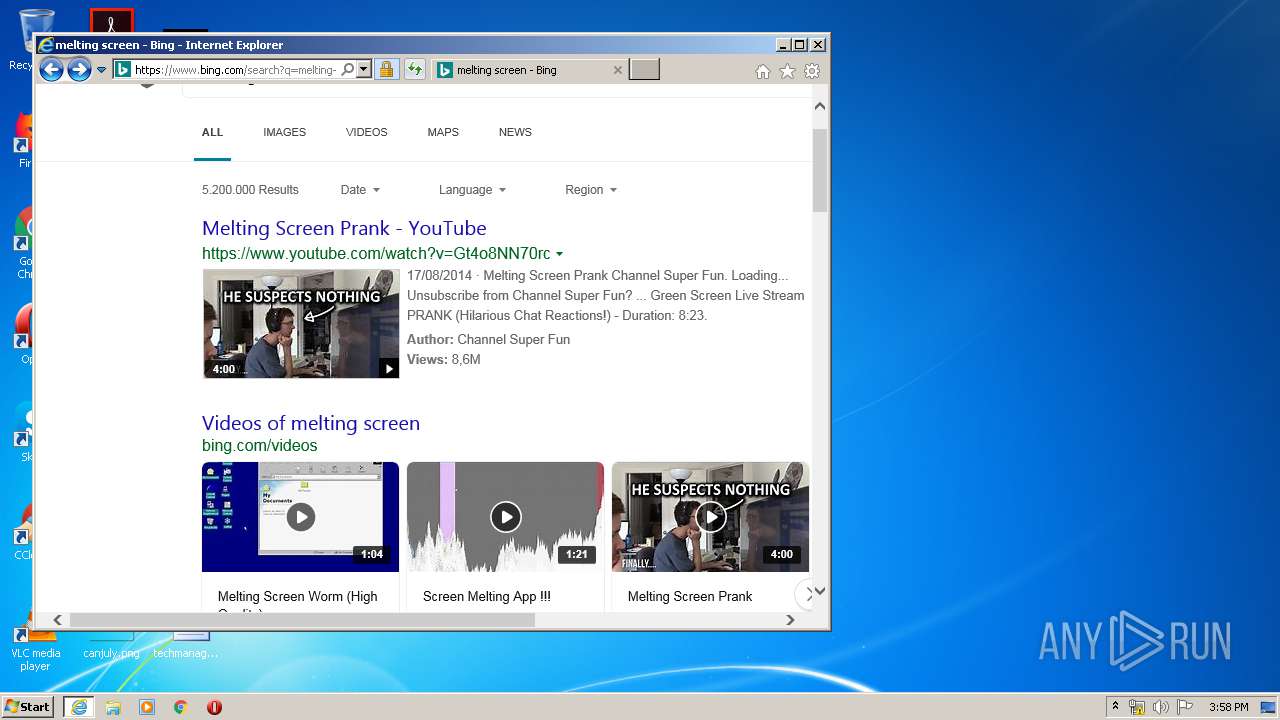The width and height of the screenshot is (1280, 720).
Task: Click the network tray icon
Action: coord(1137,707)
